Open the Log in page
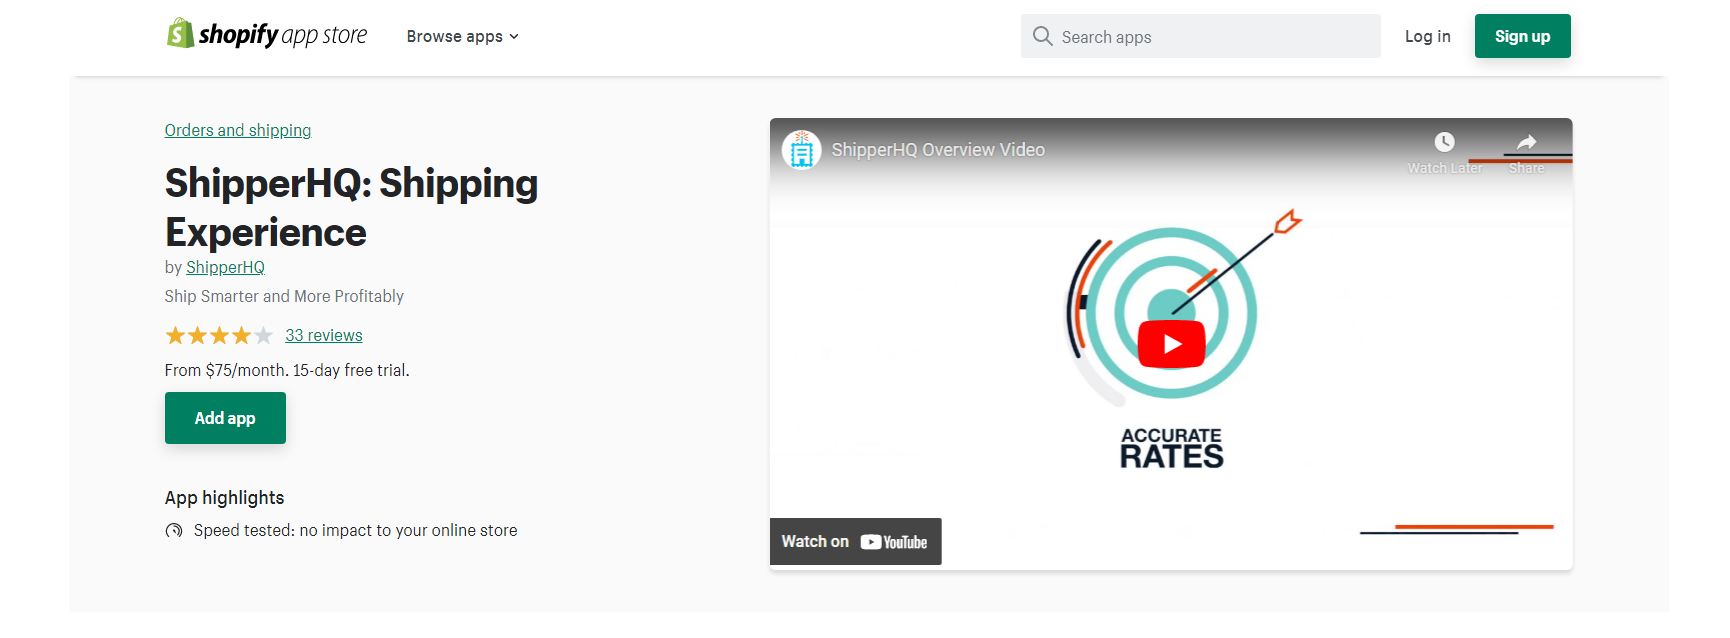Screen dimensions: 1730x638 tap(1427, 36)
